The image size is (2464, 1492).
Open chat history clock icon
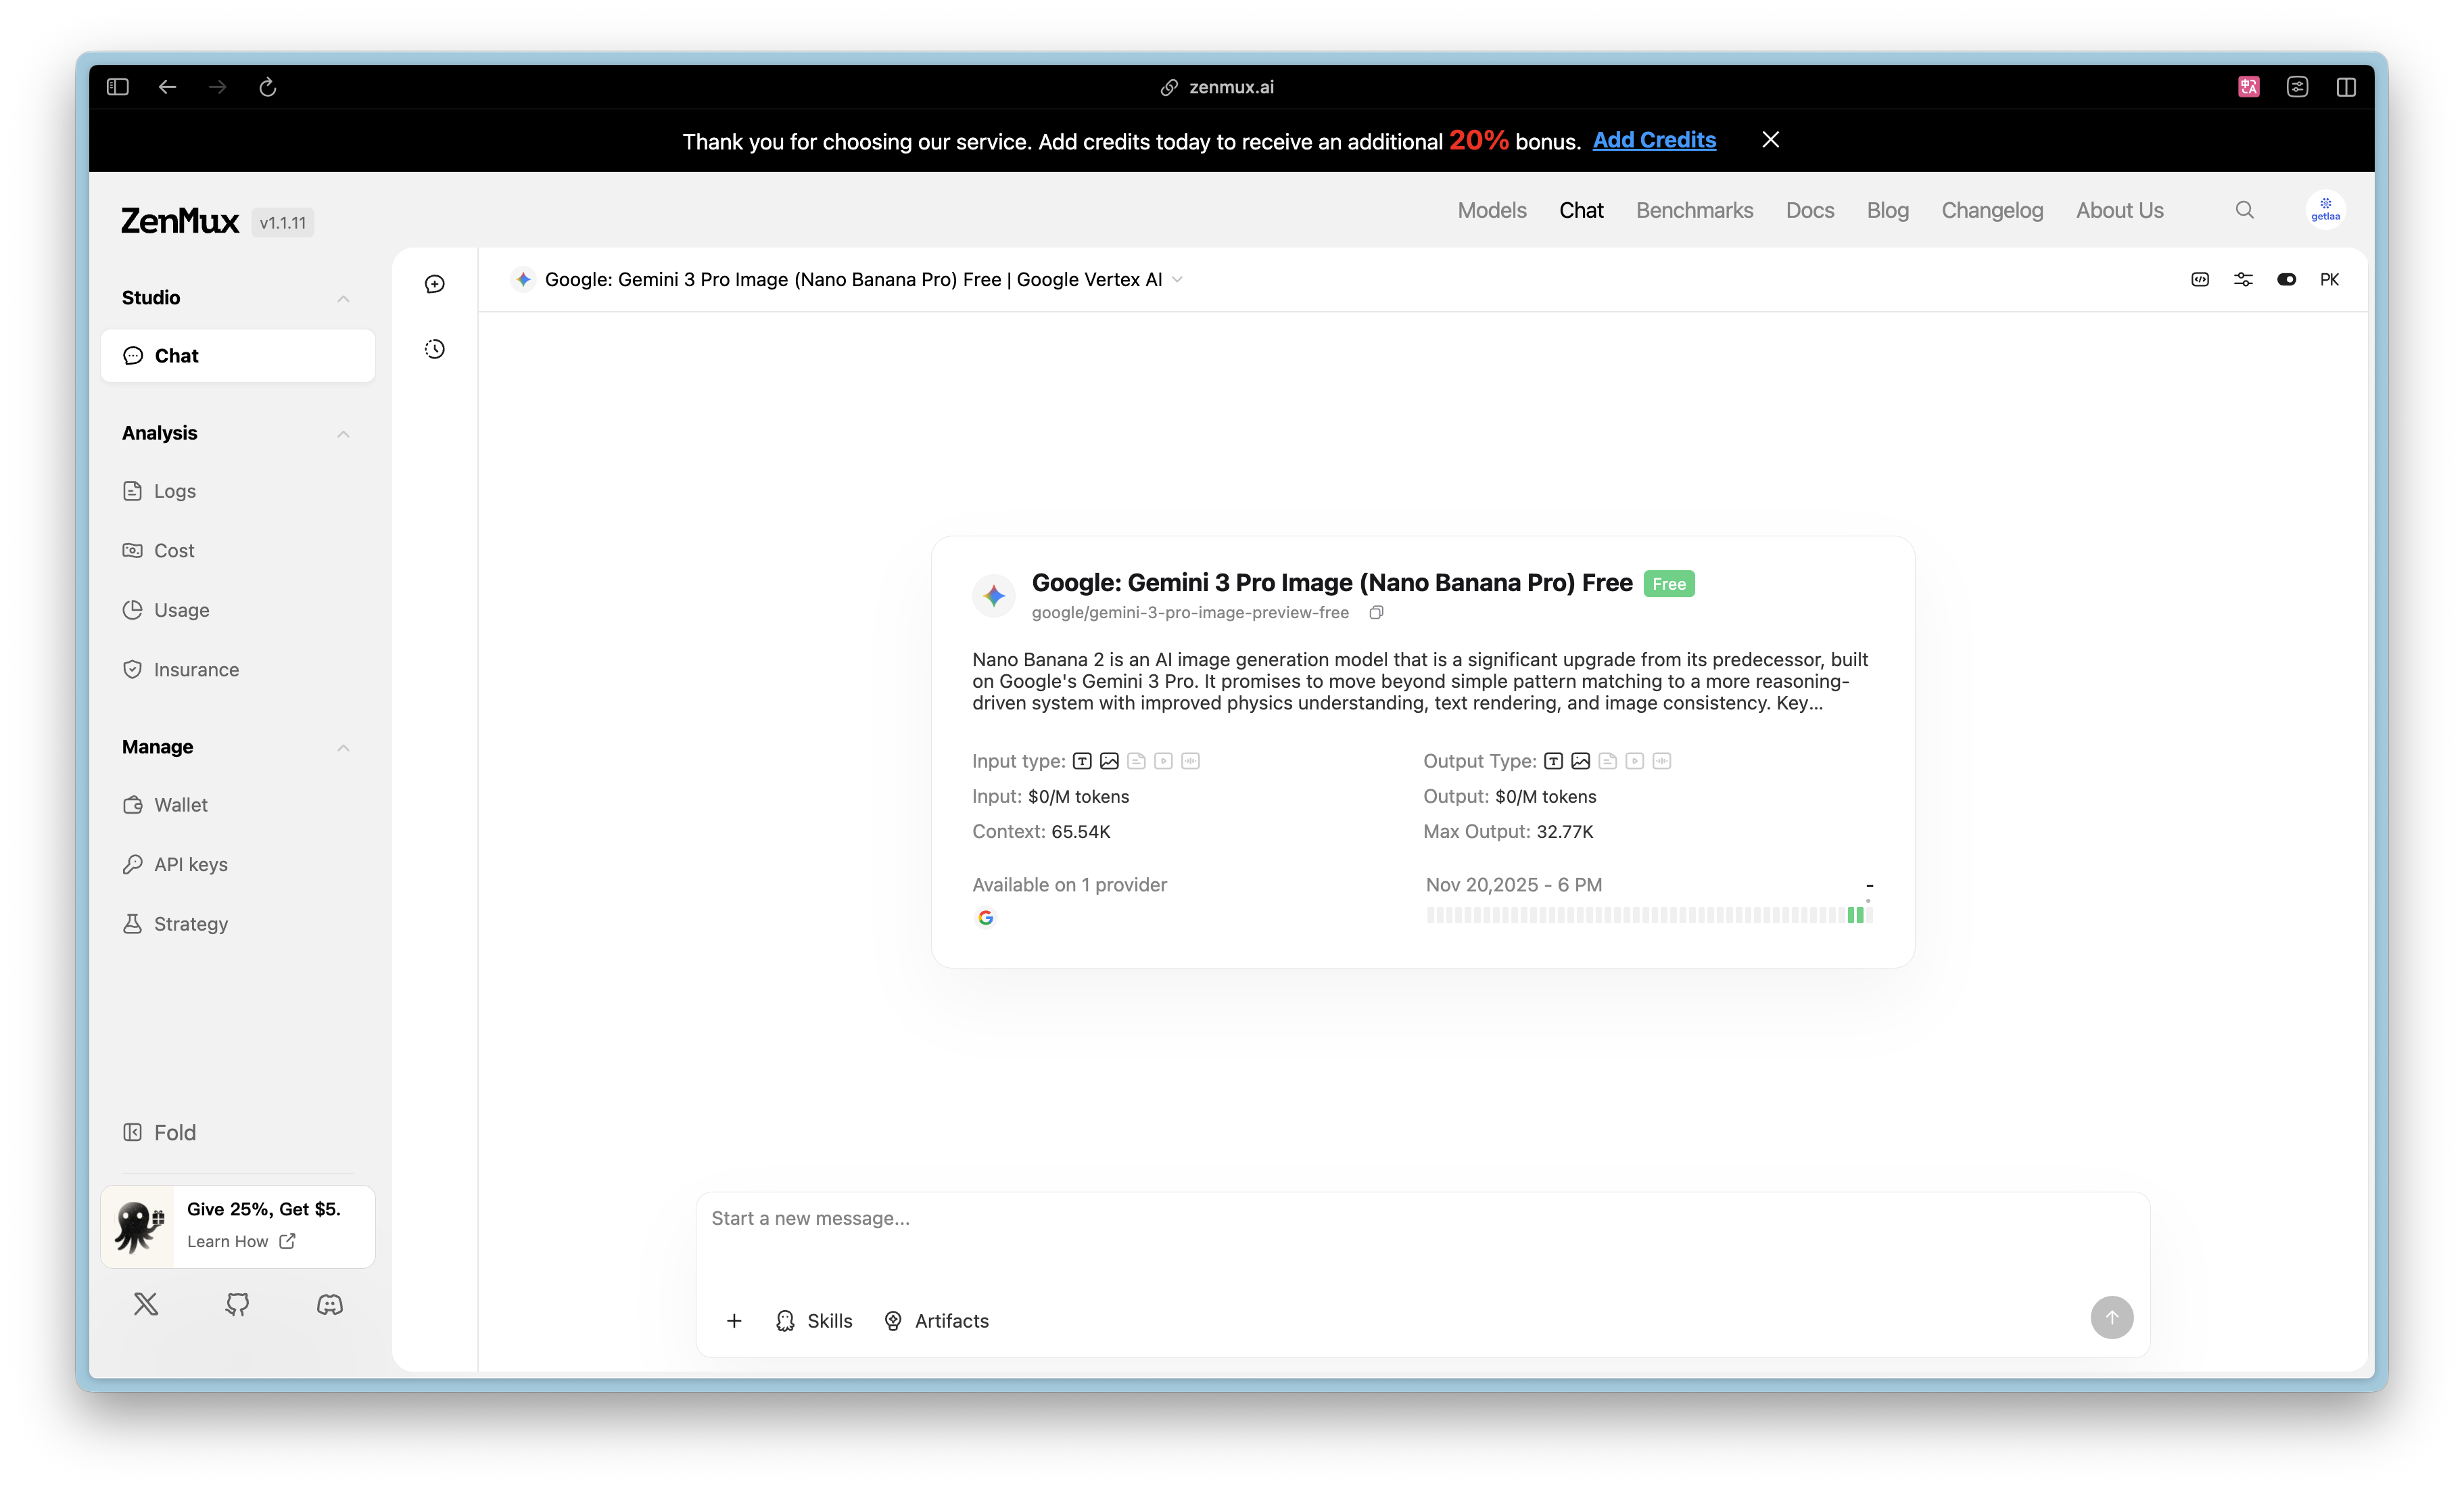click(435, 349)
